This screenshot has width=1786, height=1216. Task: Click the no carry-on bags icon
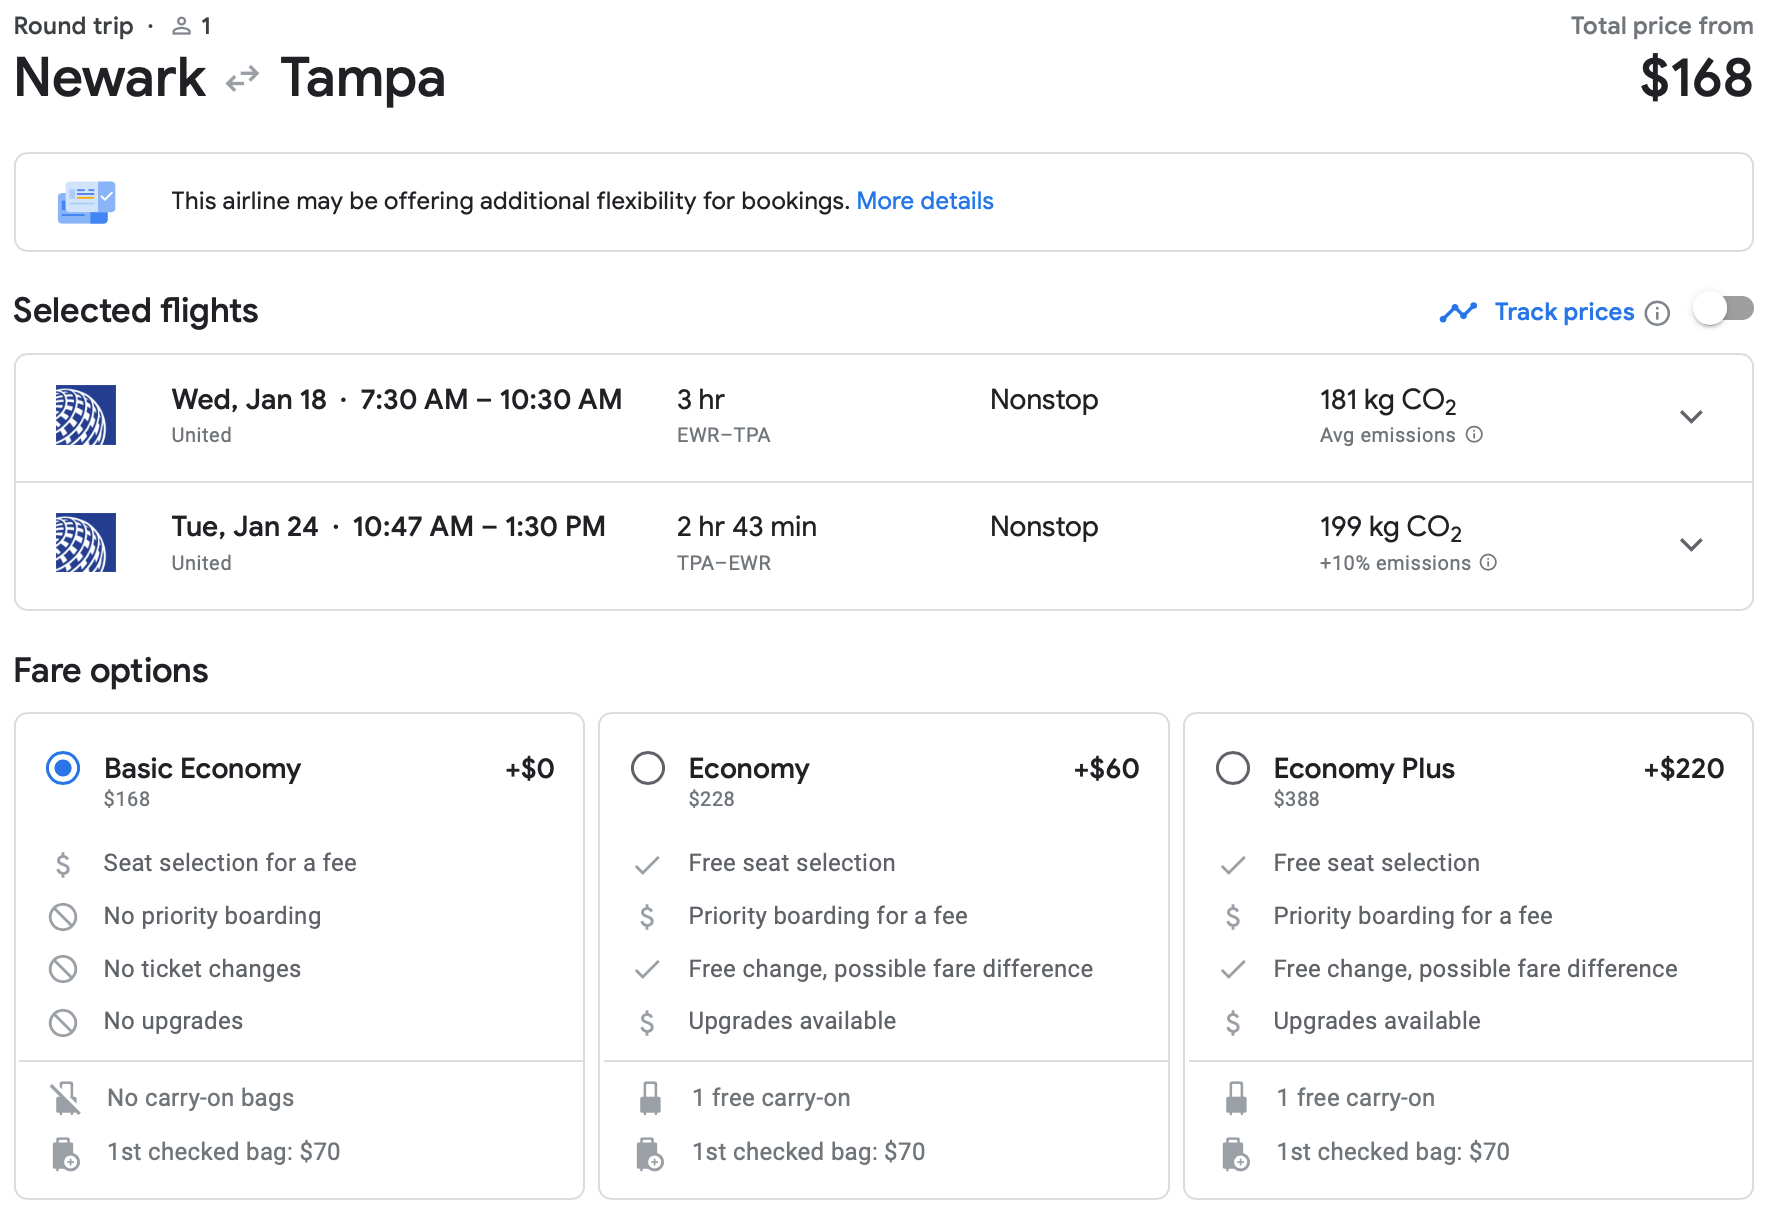pos(66,1098)
